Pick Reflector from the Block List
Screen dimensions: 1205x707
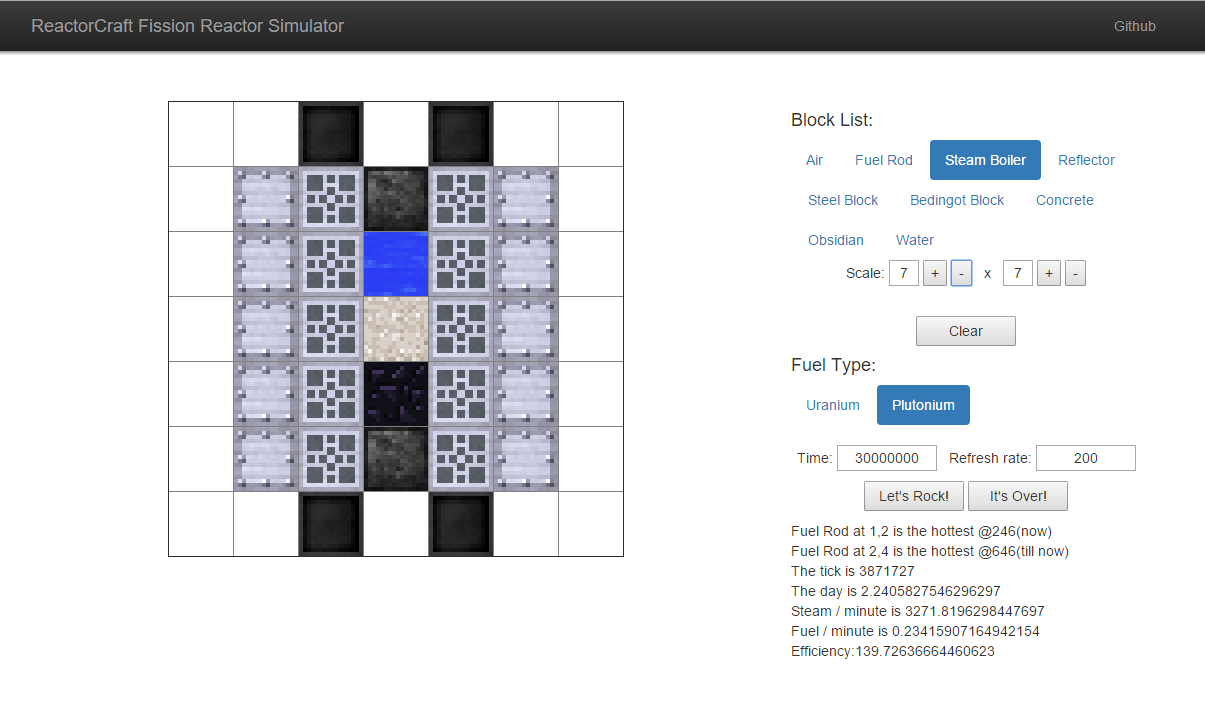pos(1086,160)
